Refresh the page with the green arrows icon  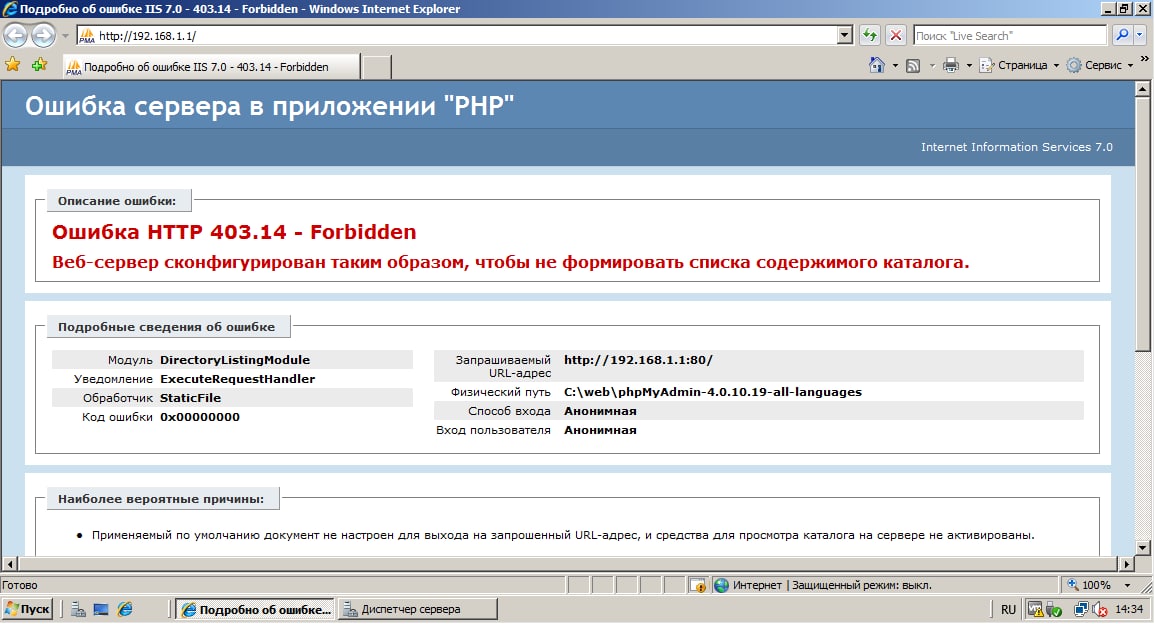click(x=870, y=35)
